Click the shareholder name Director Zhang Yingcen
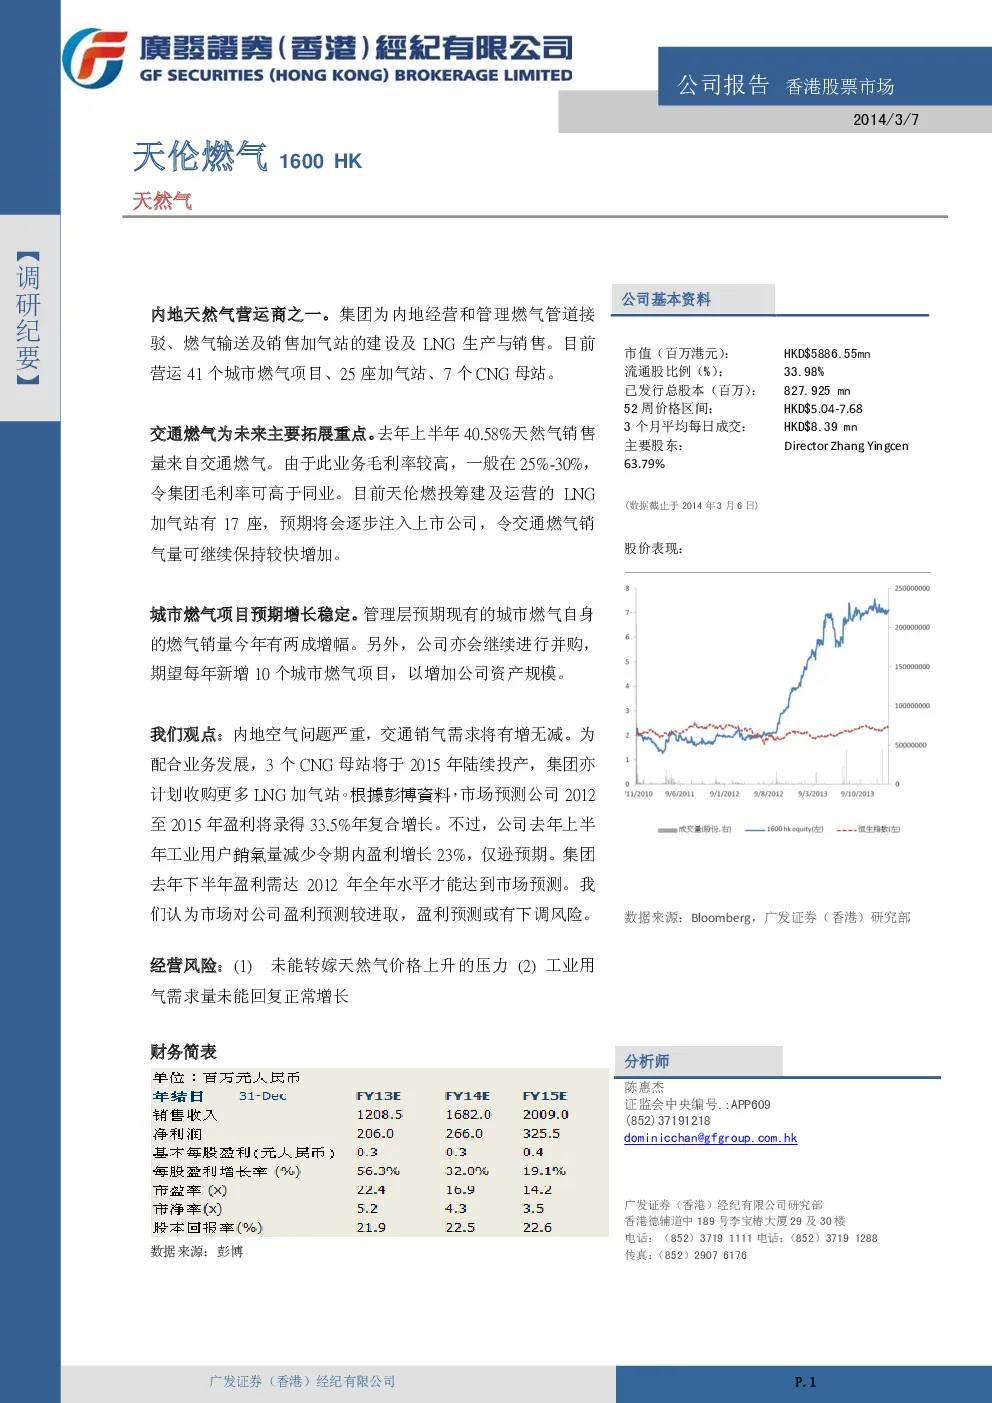992x1403 pixels. (x=846, y=446)
